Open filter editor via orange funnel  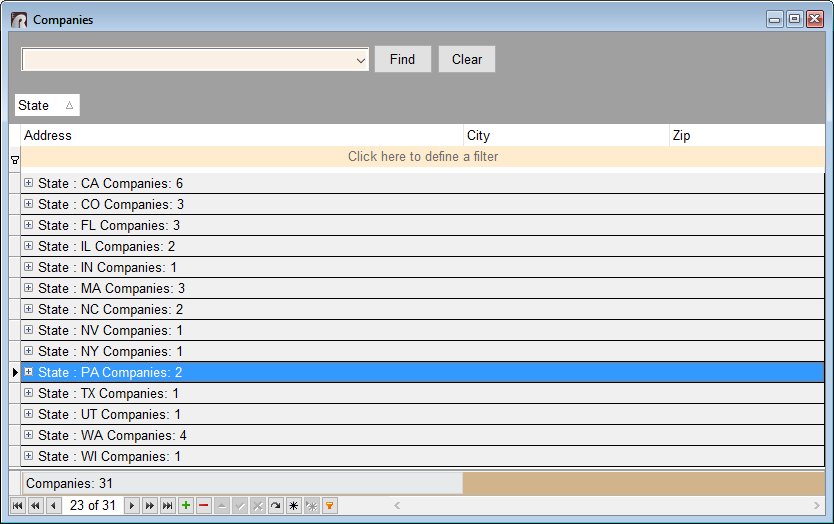[329, 506]
